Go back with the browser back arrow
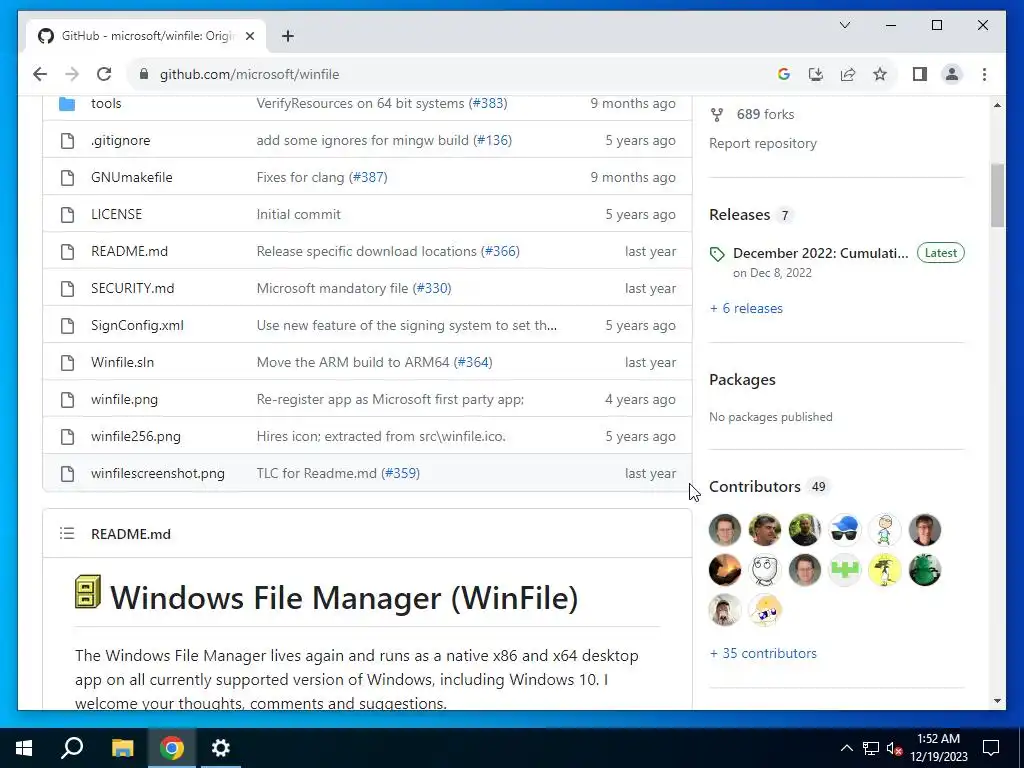The width and height of the screenshot is (1024, 768). (40, 74)
